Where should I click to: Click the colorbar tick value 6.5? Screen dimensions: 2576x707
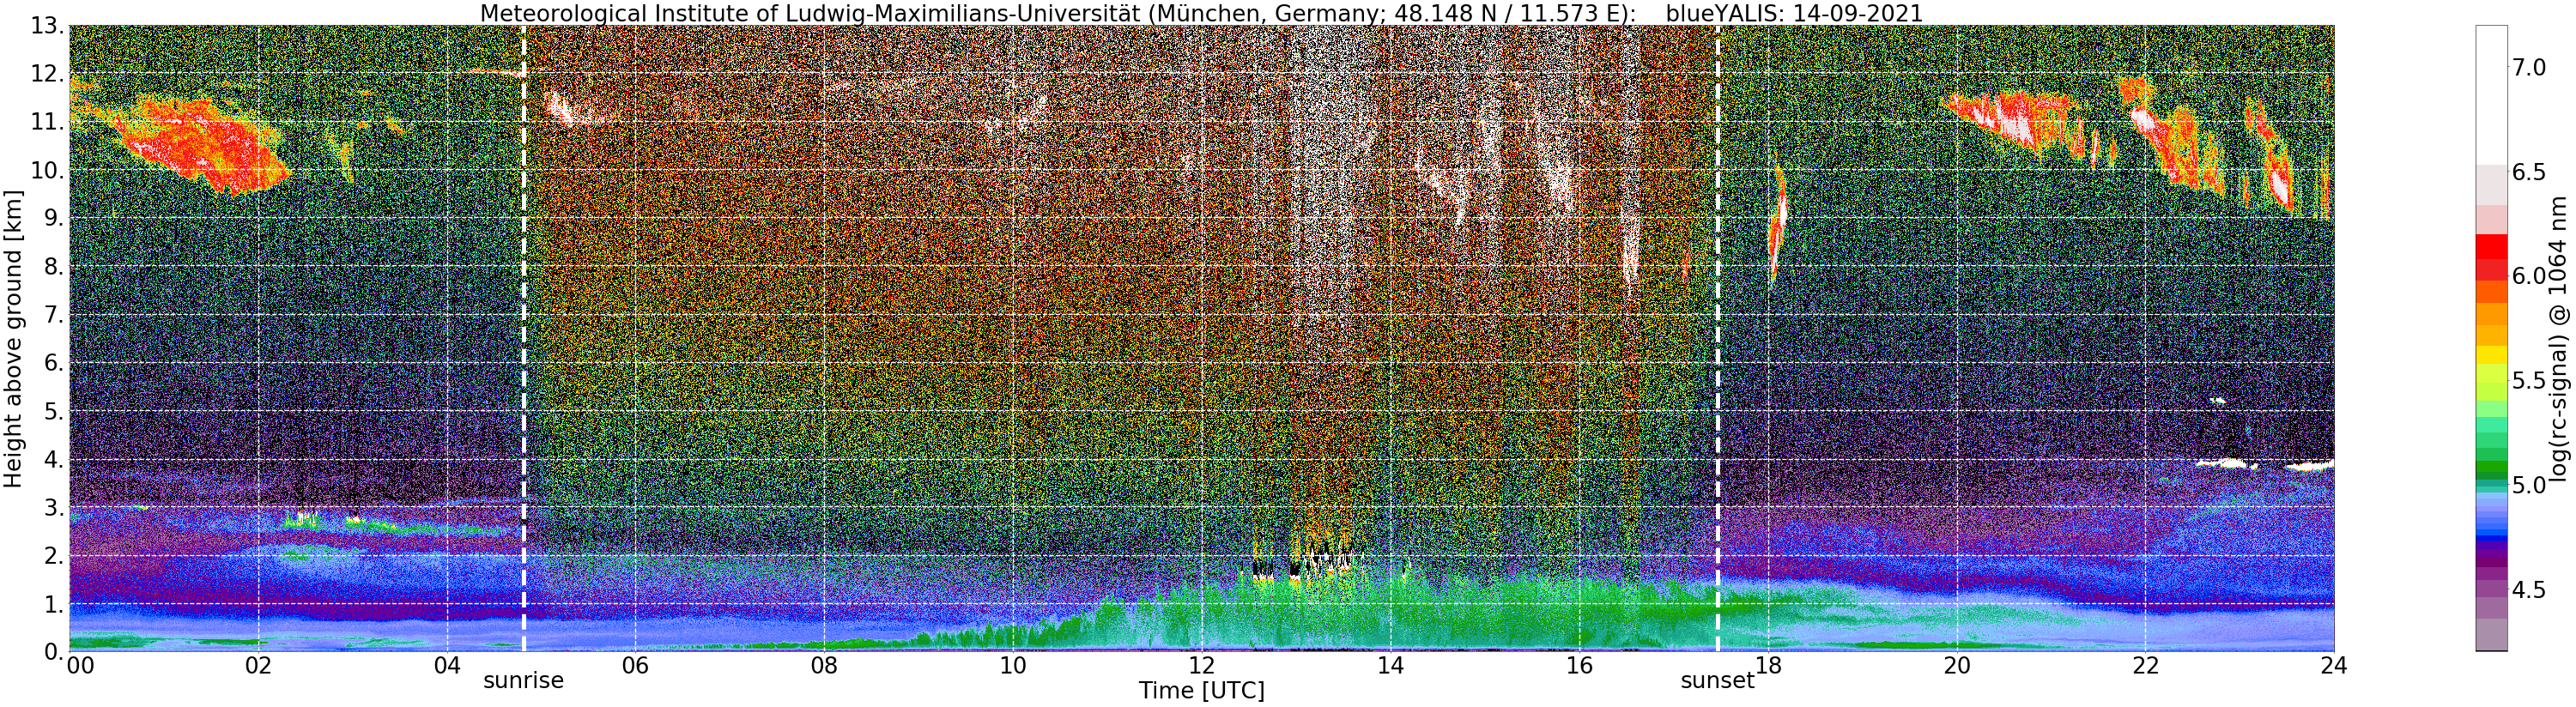(x=2529, y=172)
